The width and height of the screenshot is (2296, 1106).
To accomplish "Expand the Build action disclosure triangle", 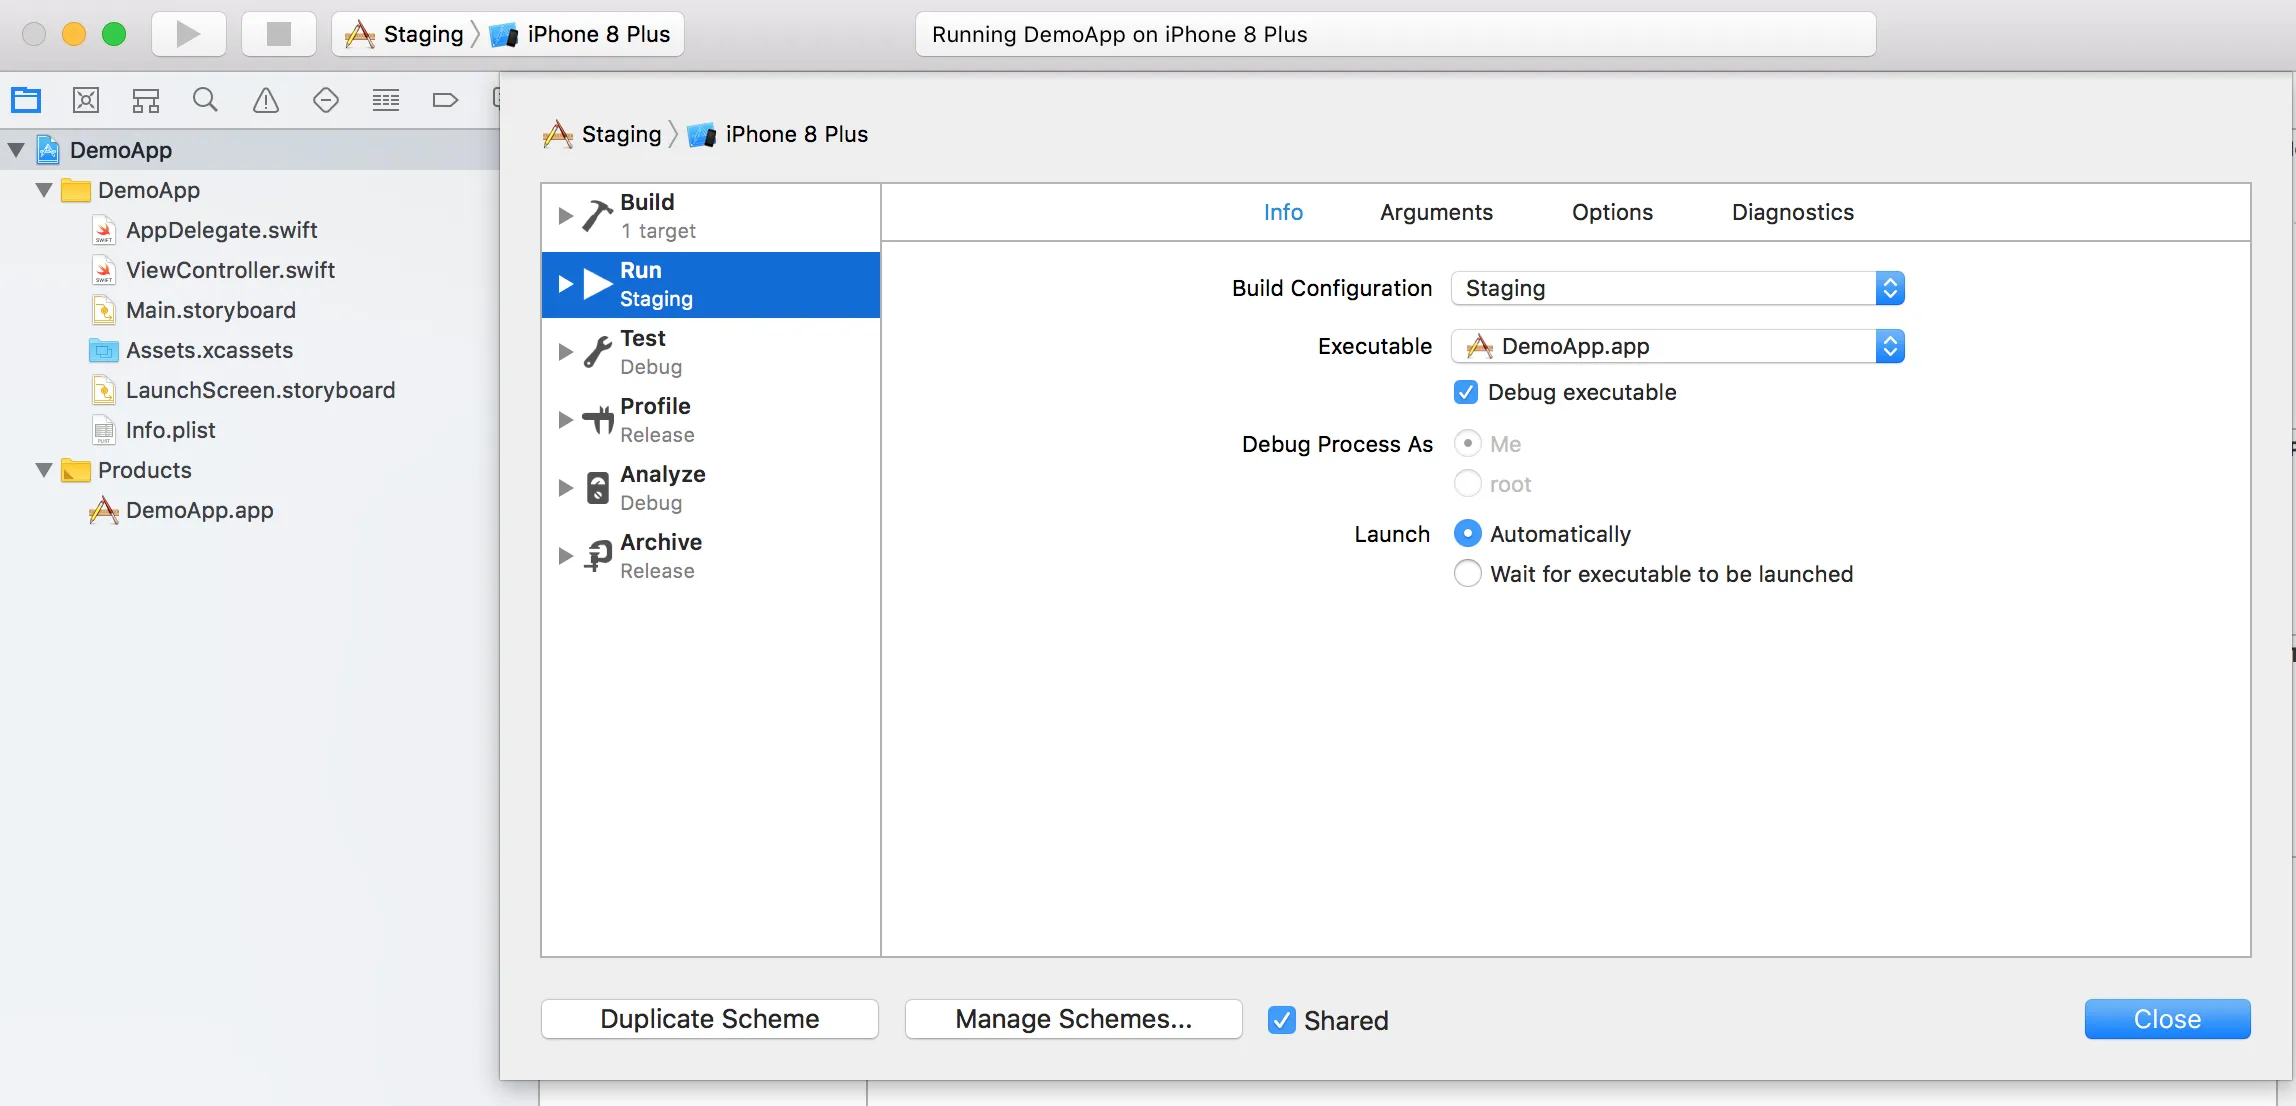I will [x=565, y=216].
